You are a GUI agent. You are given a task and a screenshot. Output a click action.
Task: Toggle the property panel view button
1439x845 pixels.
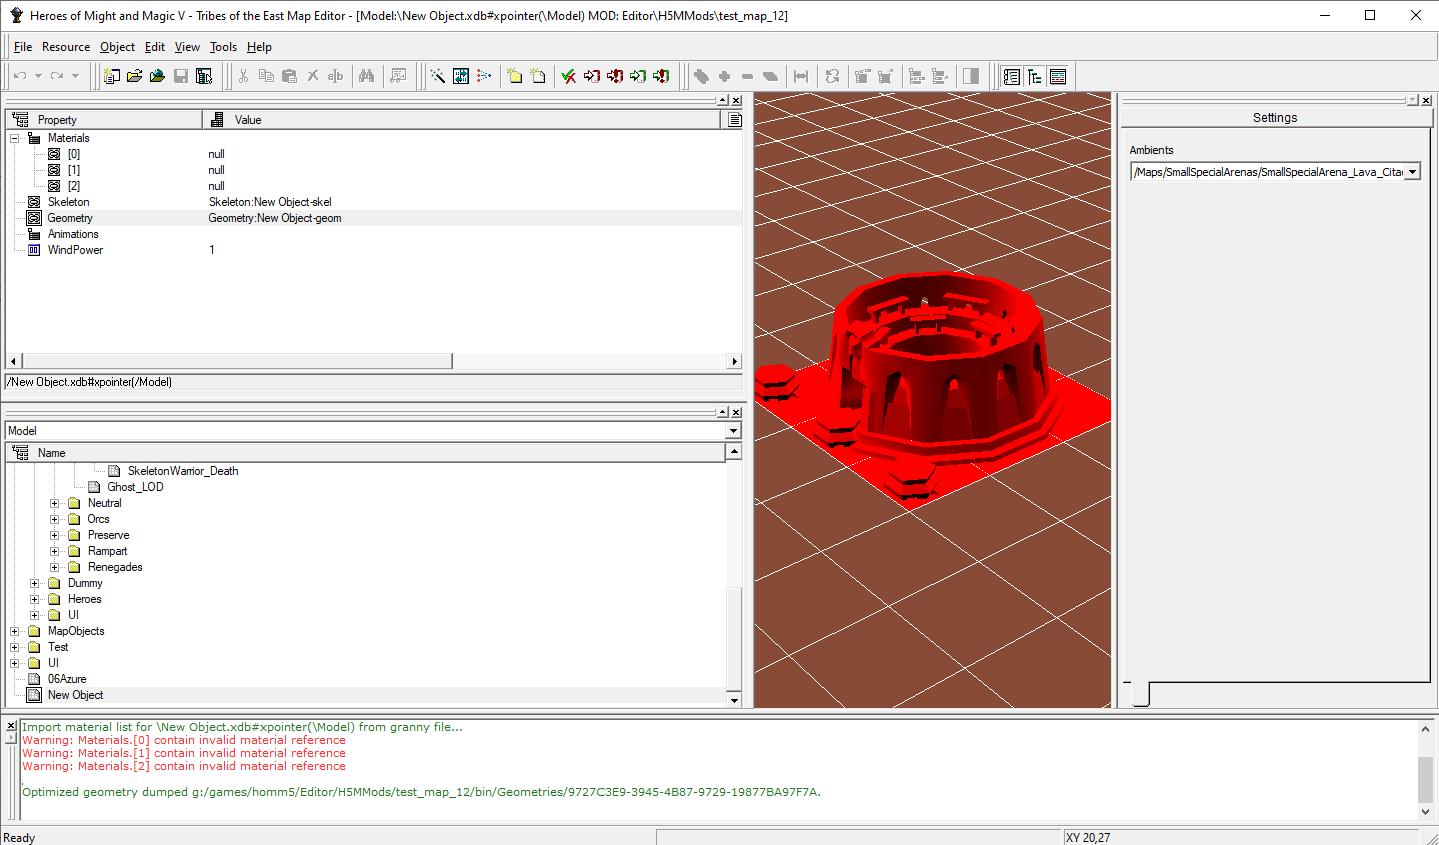point(1012,76)
